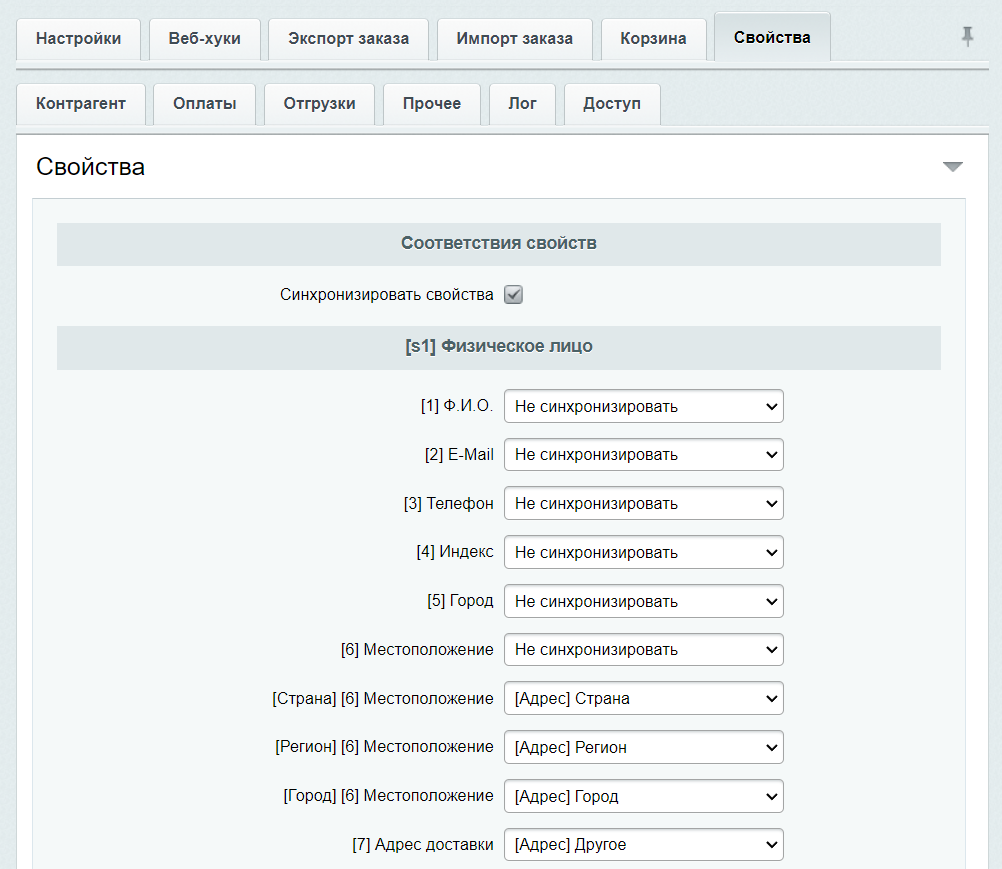Open the Доступ tab

coord(611,104)
